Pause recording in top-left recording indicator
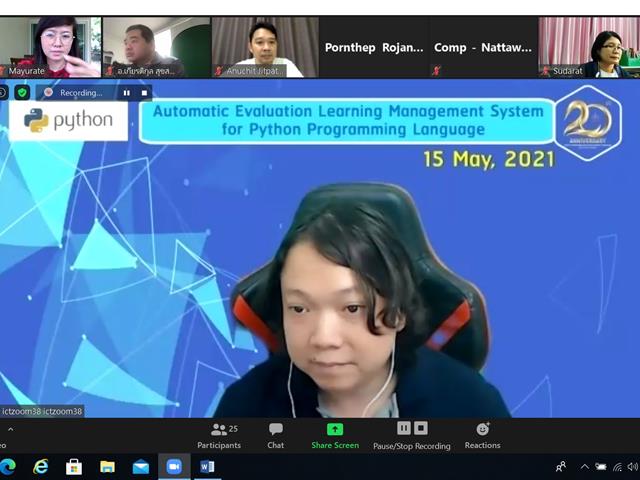This screenshot has height=480, width=640. 127,93
